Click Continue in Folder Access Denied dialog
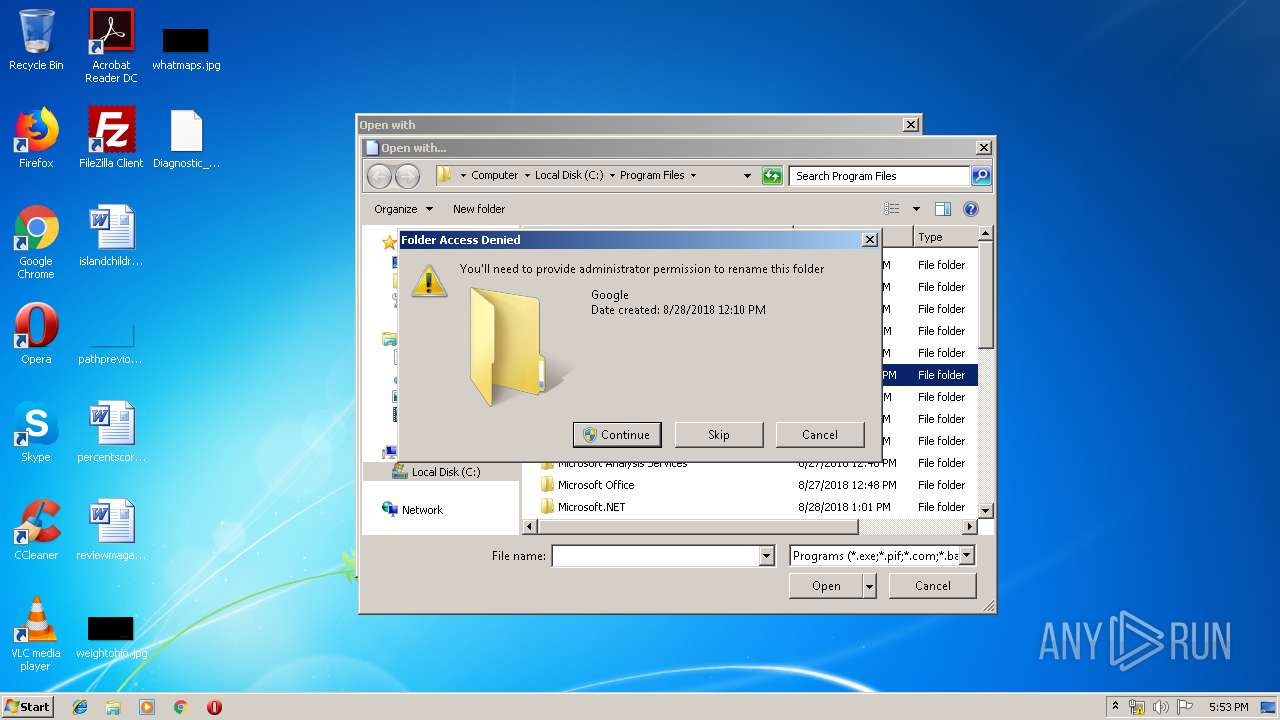This screenshot has width=1280, height=720. click(617, 434)
